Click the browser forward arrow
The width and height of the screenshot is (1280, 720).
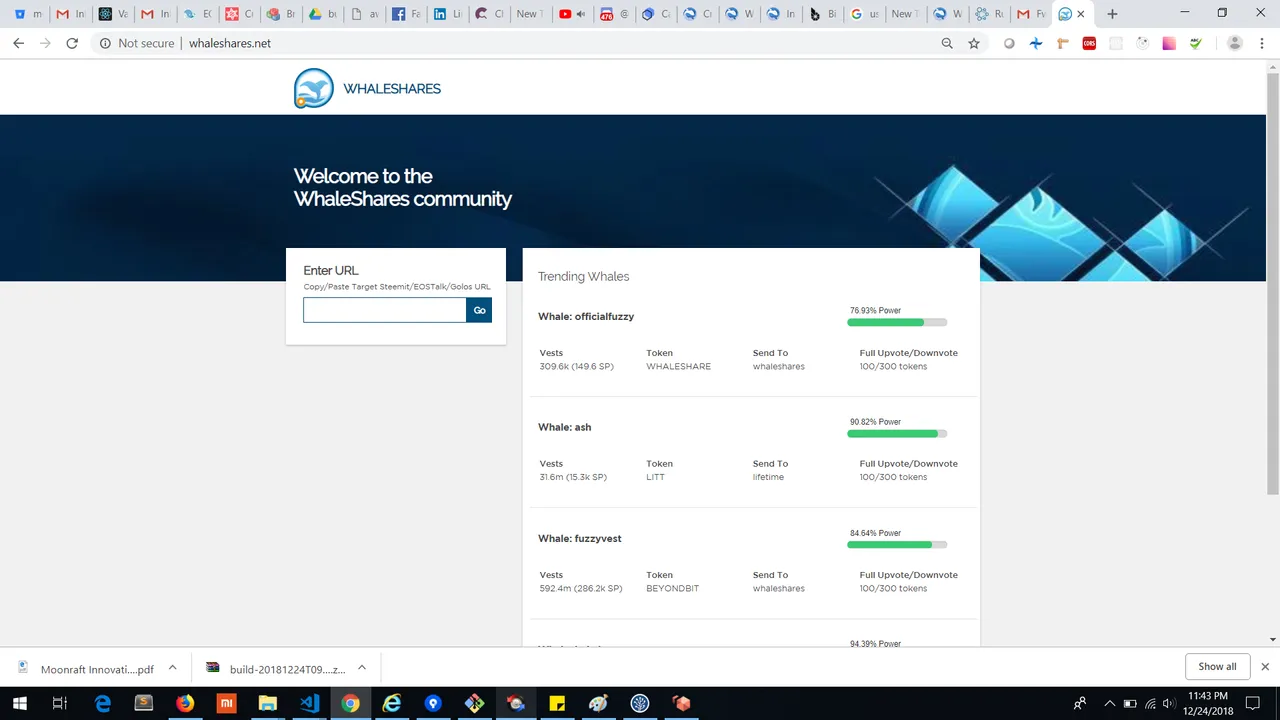coord(45,43)
